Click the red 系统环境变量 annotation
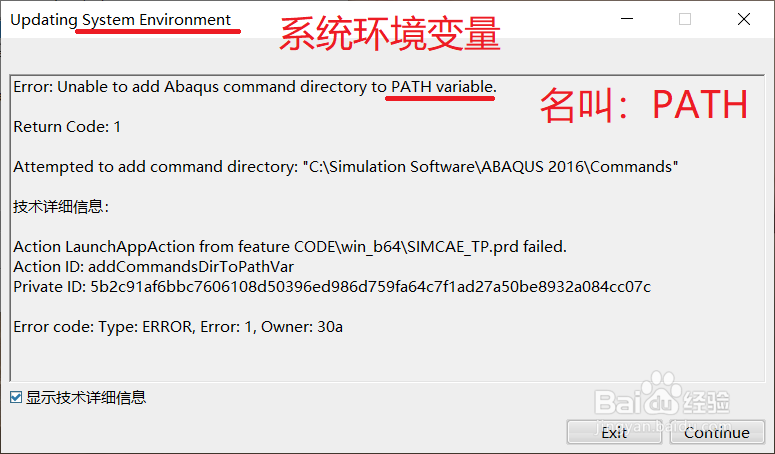 [x=390, y=34]
